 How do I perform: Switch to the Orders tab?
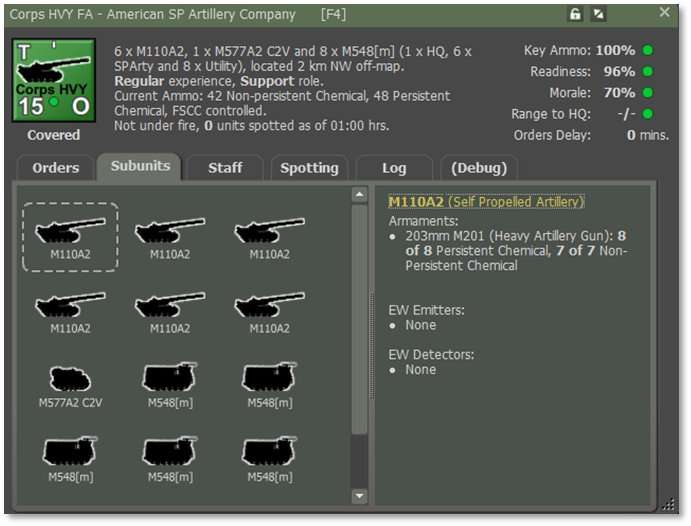point(55,168)
